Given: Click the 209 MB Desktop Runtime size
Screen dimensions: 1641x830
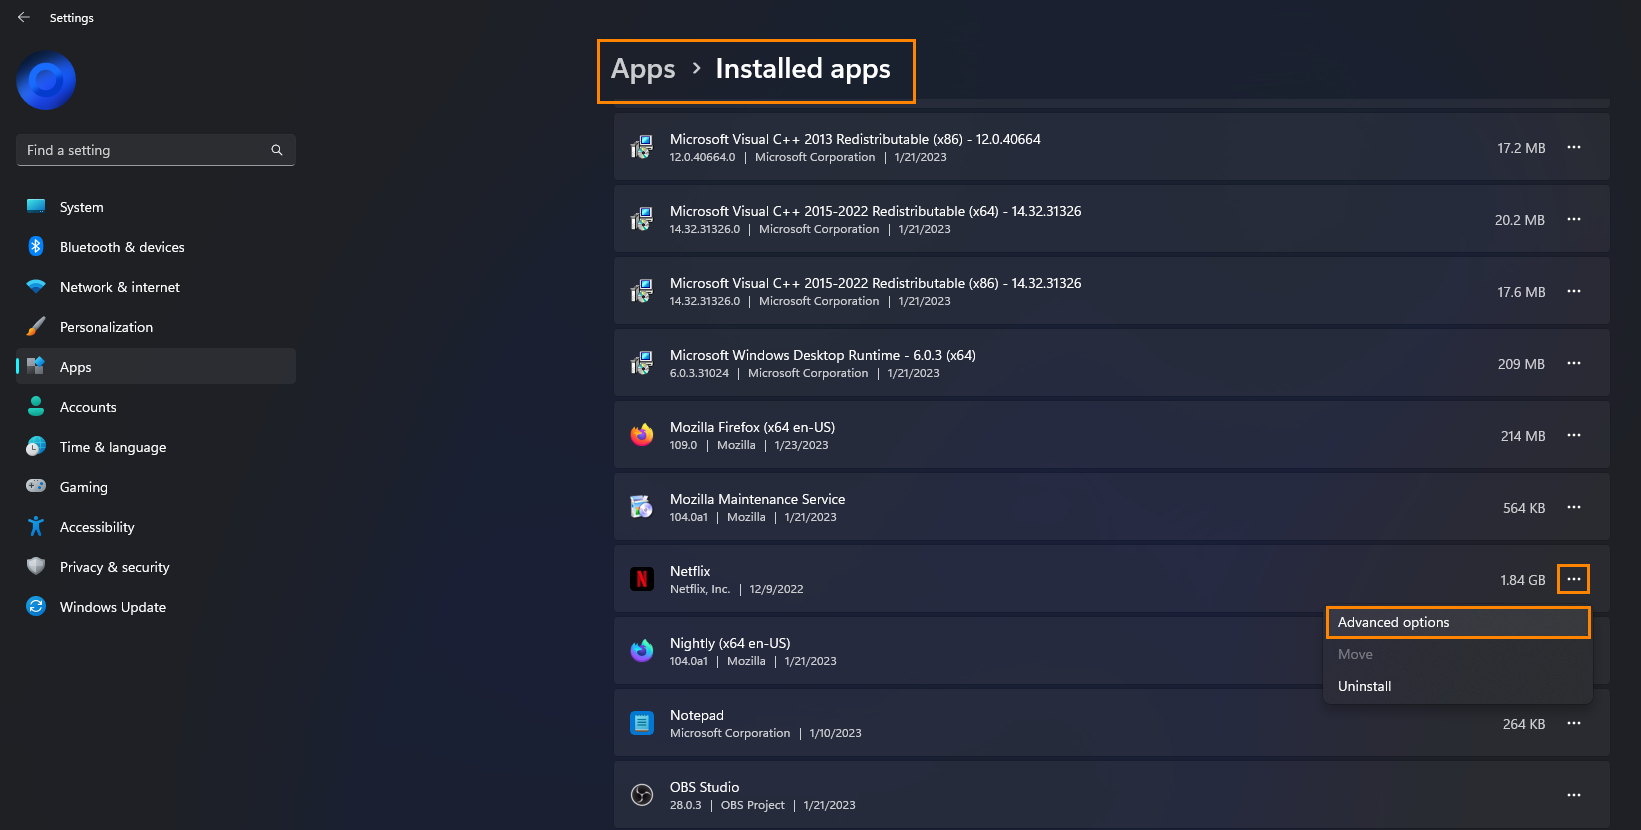Looking at the screenshot, I should [x=1521, y=364].
